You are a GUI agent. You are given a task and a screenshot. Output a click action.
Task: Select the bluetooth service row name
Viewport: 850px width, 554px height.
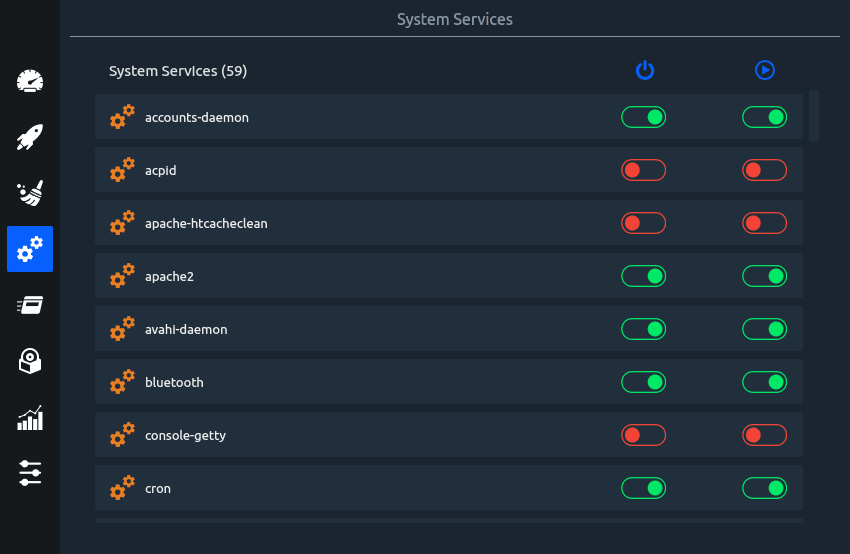[x=174, y=383]
